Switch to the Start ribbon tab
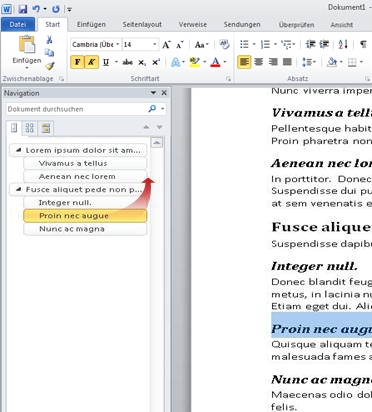 point(52,24)
